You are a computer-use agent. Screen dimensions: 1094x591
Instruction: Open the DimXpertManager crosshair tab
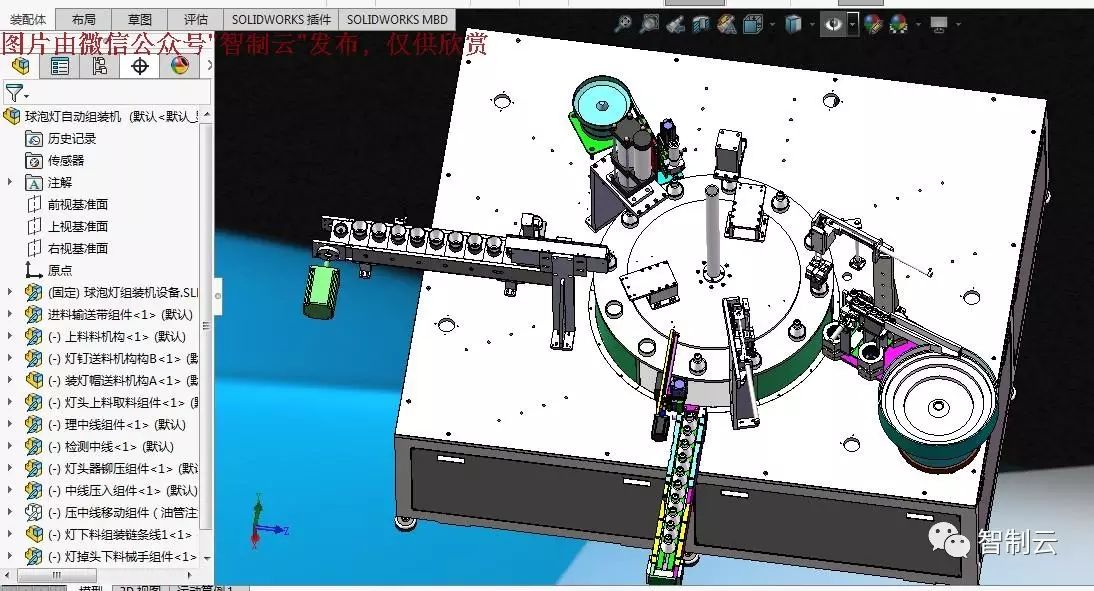point(140,66)
